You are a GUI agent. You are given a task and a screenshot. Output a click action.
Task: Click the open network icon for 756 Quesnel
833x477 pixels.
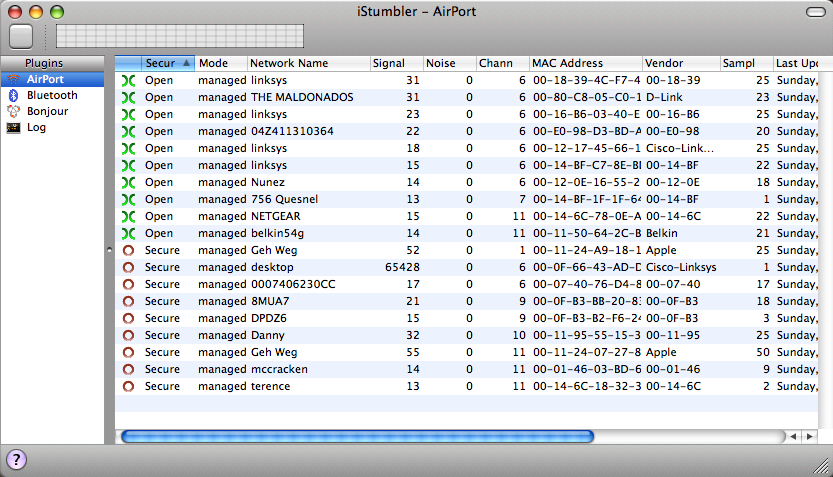pyautogui.click(x=128, y=200)
